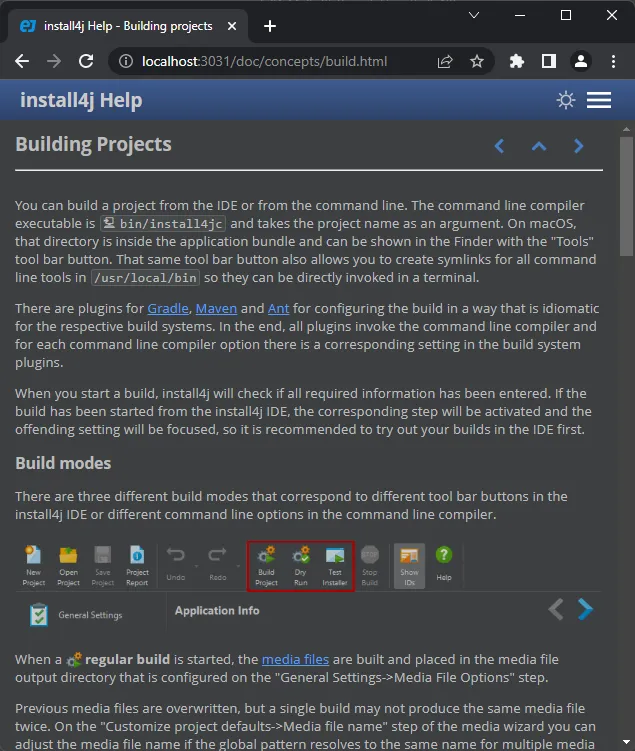View site information icon in address bar
This screenshot has width=635, height=751.
(x=125, y=61)
